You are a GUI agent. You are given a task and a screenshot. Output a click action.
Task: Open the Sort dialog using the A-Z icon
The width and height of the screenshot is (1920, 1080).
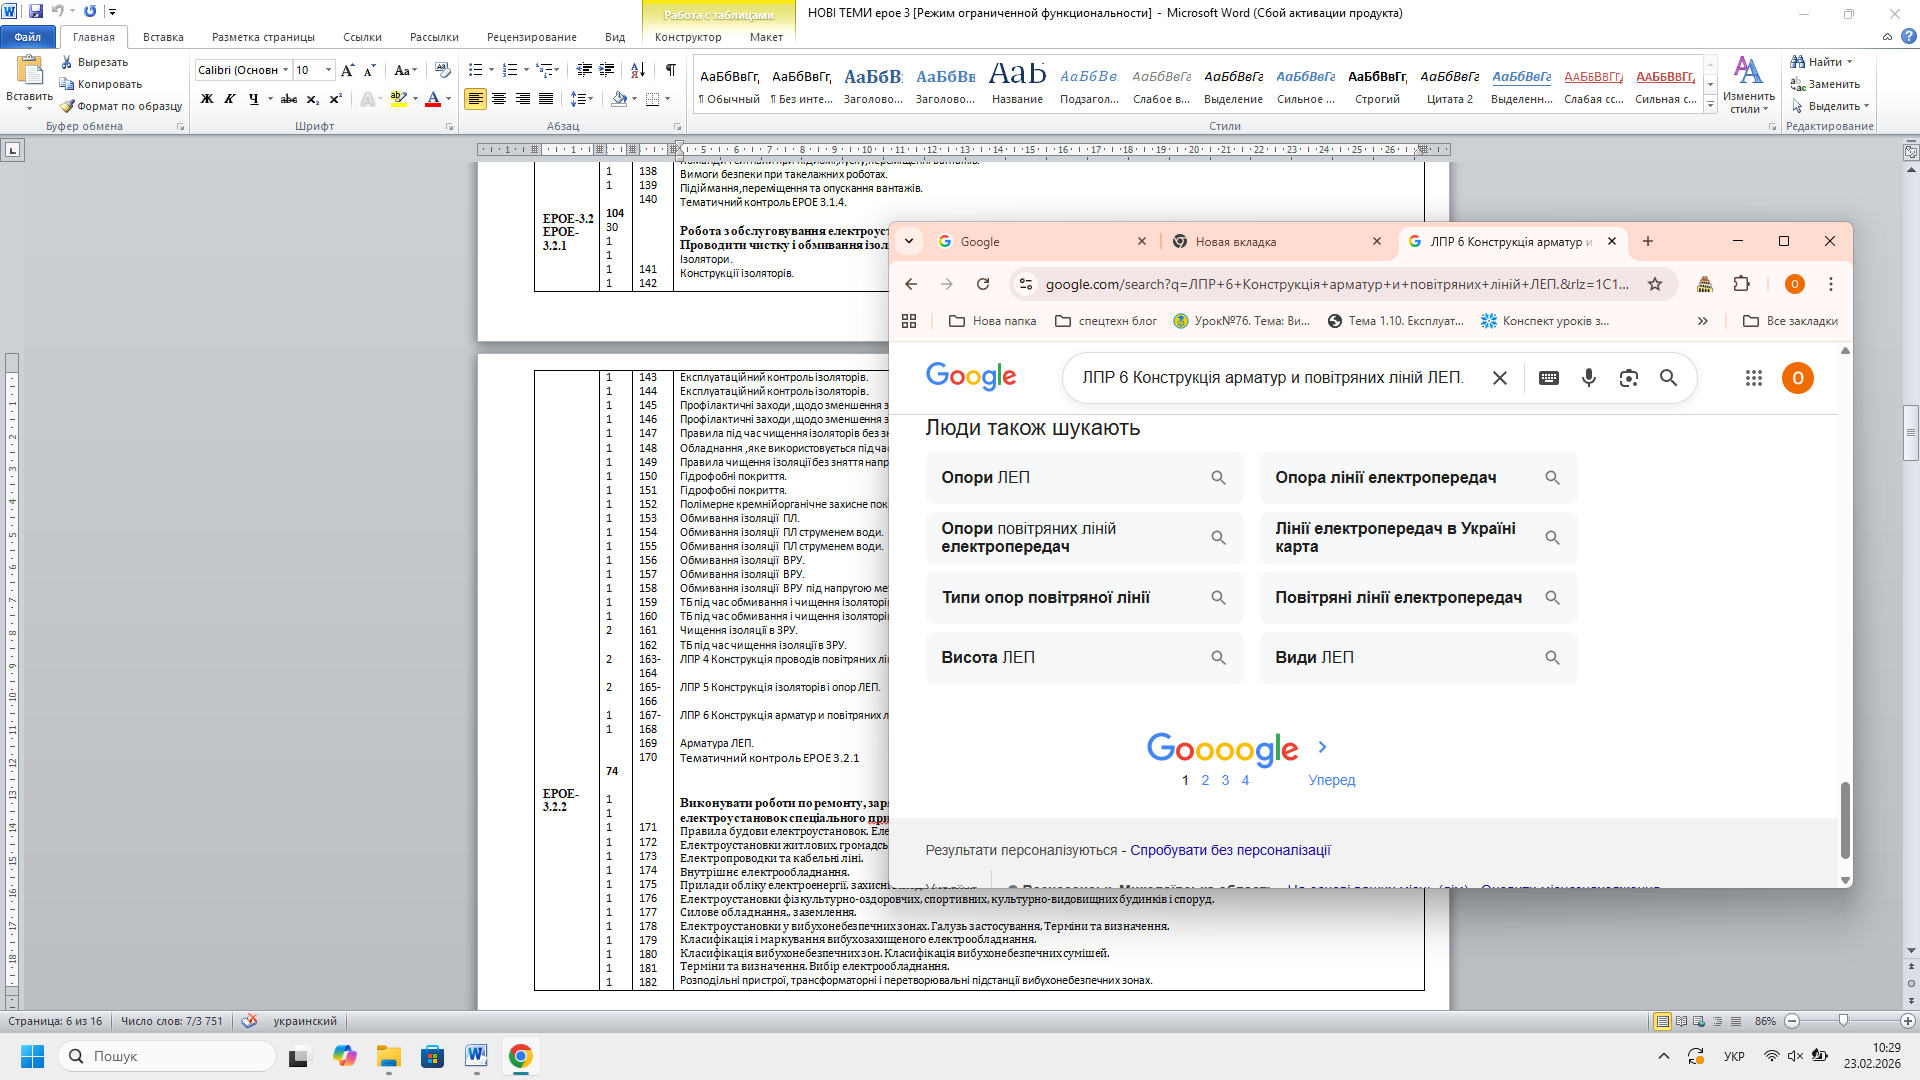[638, 70]
